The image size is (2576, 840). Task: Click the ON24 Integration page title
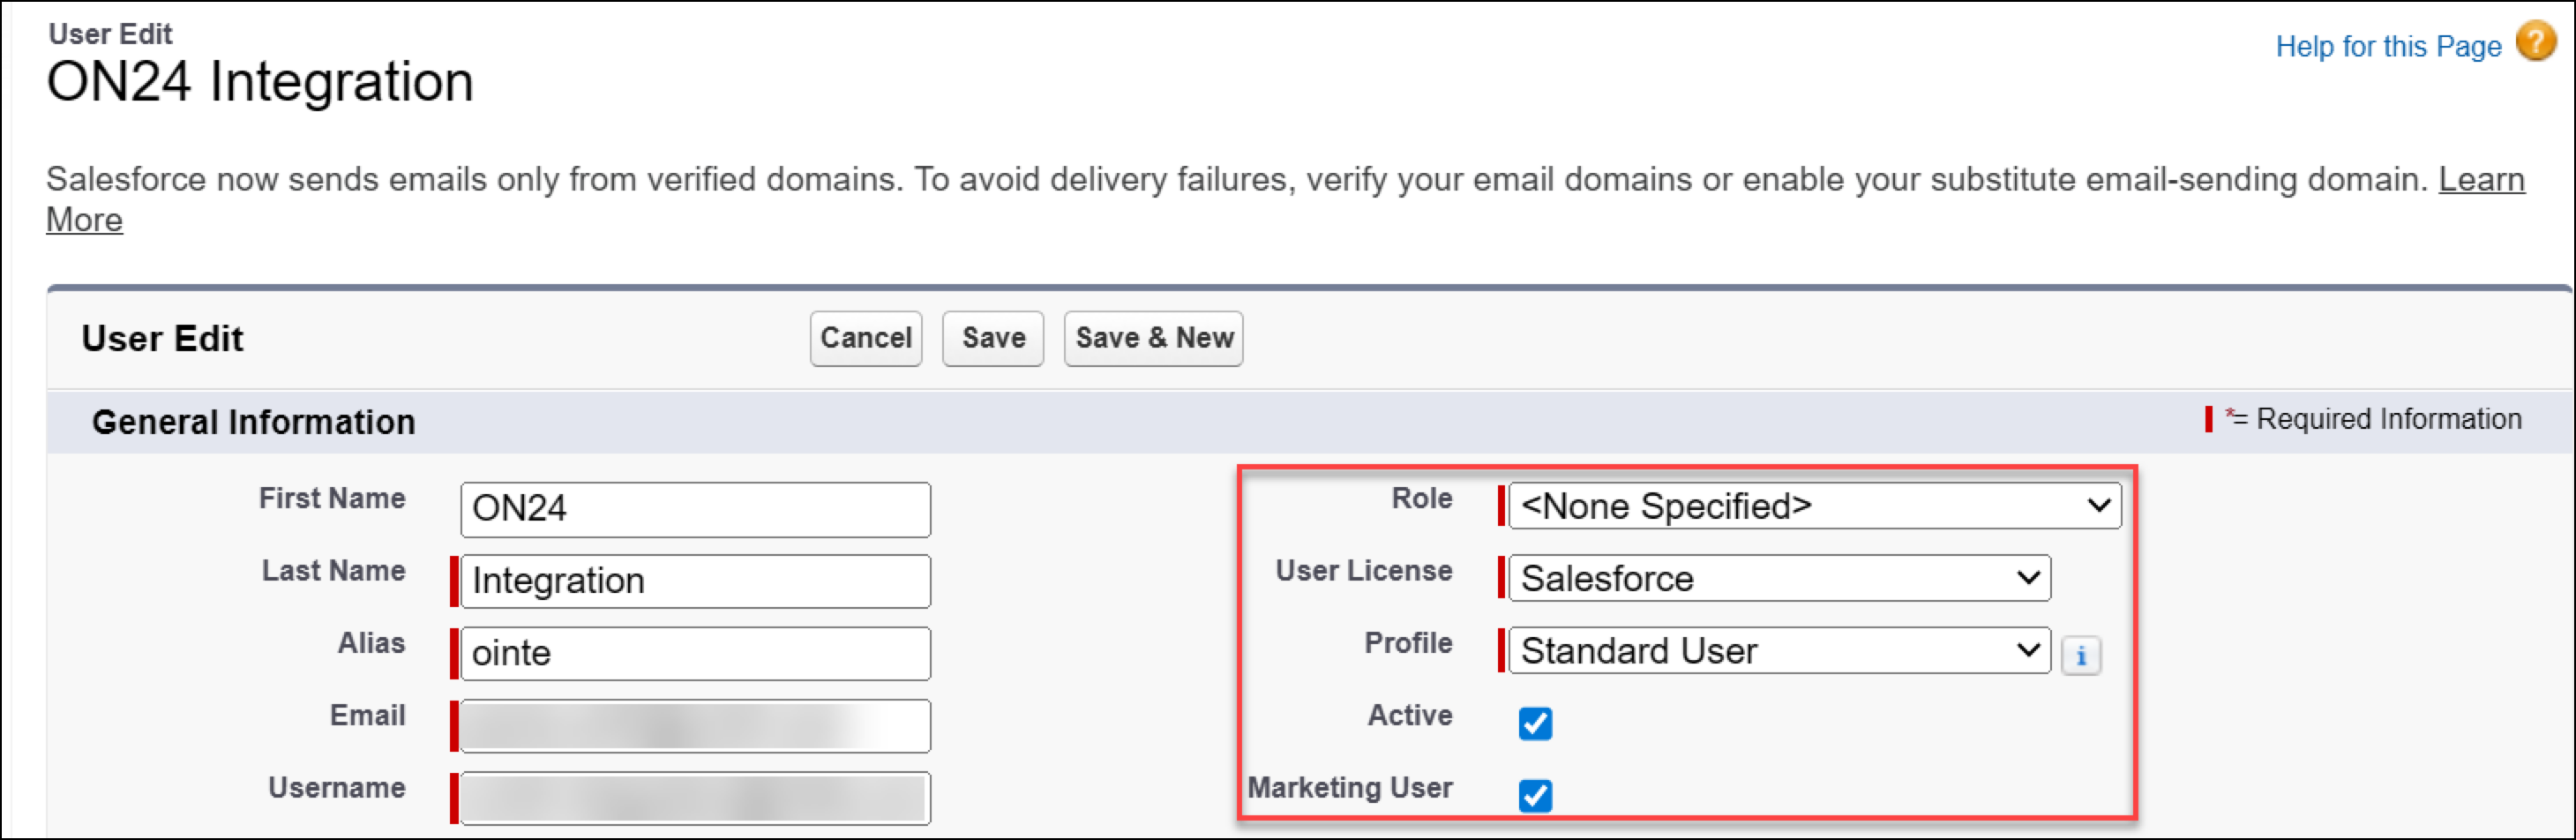point(260,82)
